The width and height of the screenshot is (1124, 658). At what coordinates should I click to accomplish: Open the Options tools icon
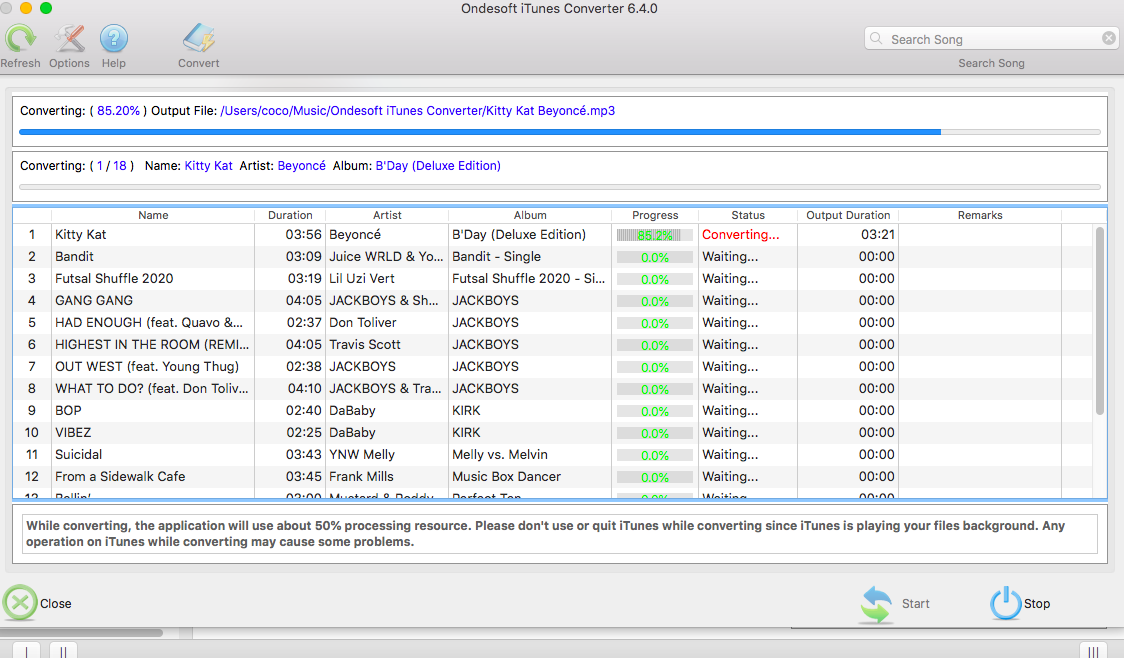tap(70, 39)
